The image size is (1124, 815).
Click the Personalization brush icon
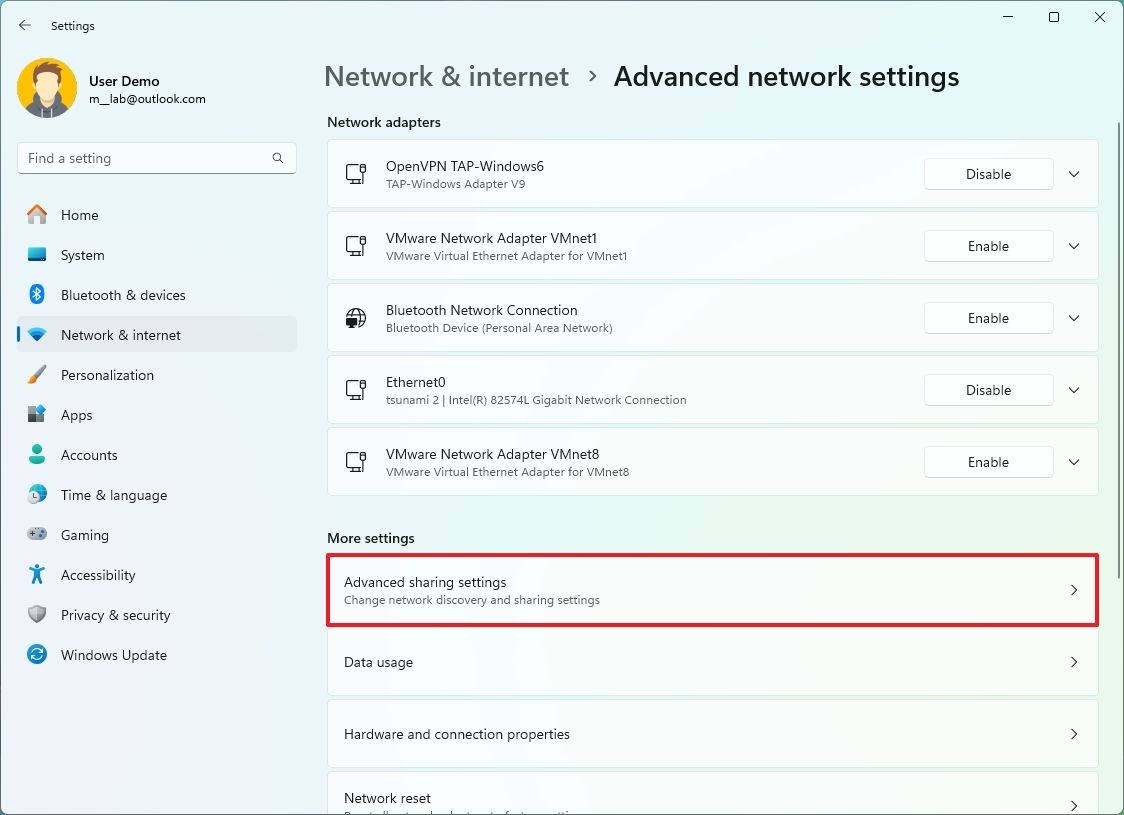(x=38, y=375)
